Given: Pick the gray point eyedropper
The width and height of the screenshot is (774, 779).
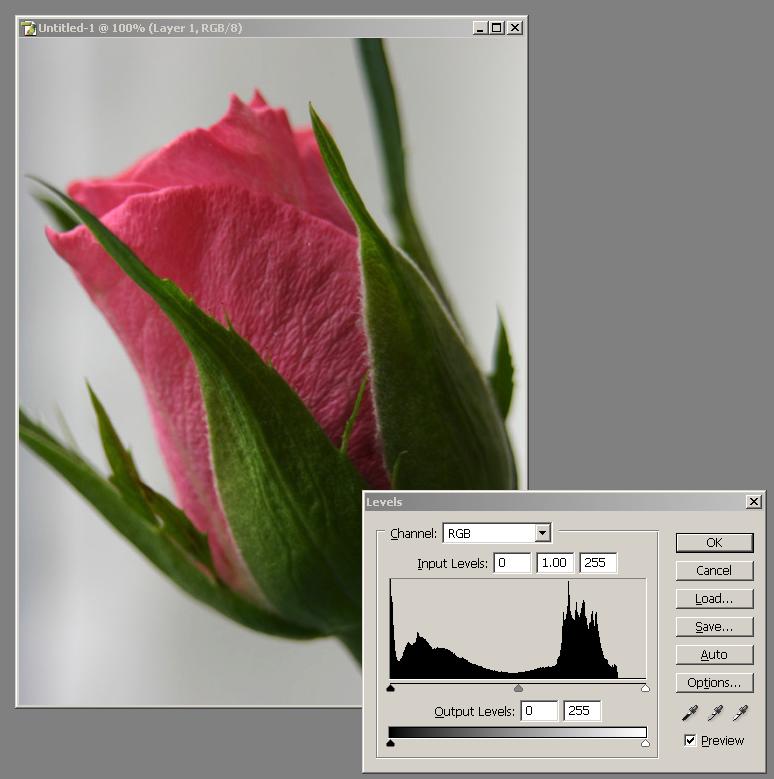Looking at the screenshot, I should pos(714,713).
